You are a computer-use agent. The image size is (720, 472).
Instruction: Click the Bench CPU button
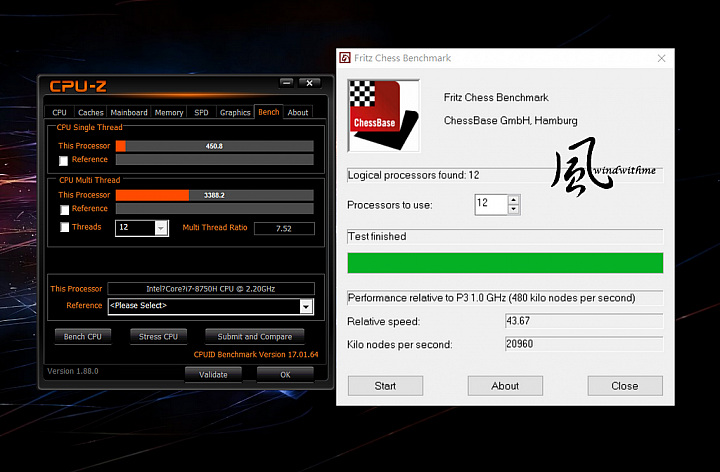[x=83, y=337]
